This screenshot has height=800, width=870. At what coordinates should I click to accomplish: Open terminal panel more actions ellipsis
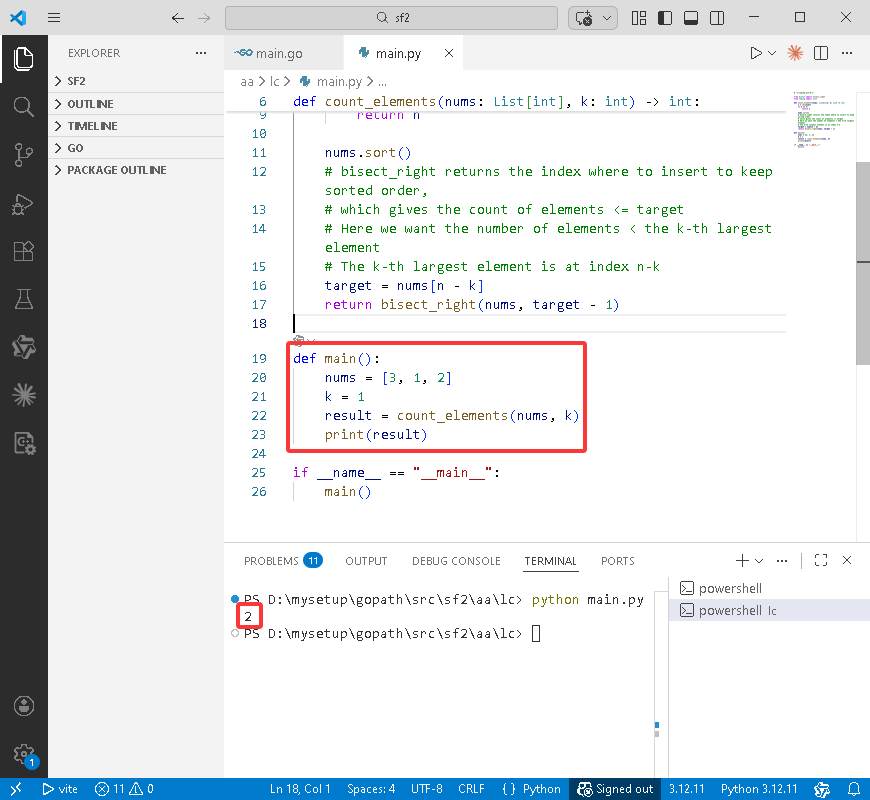(782, 561)
